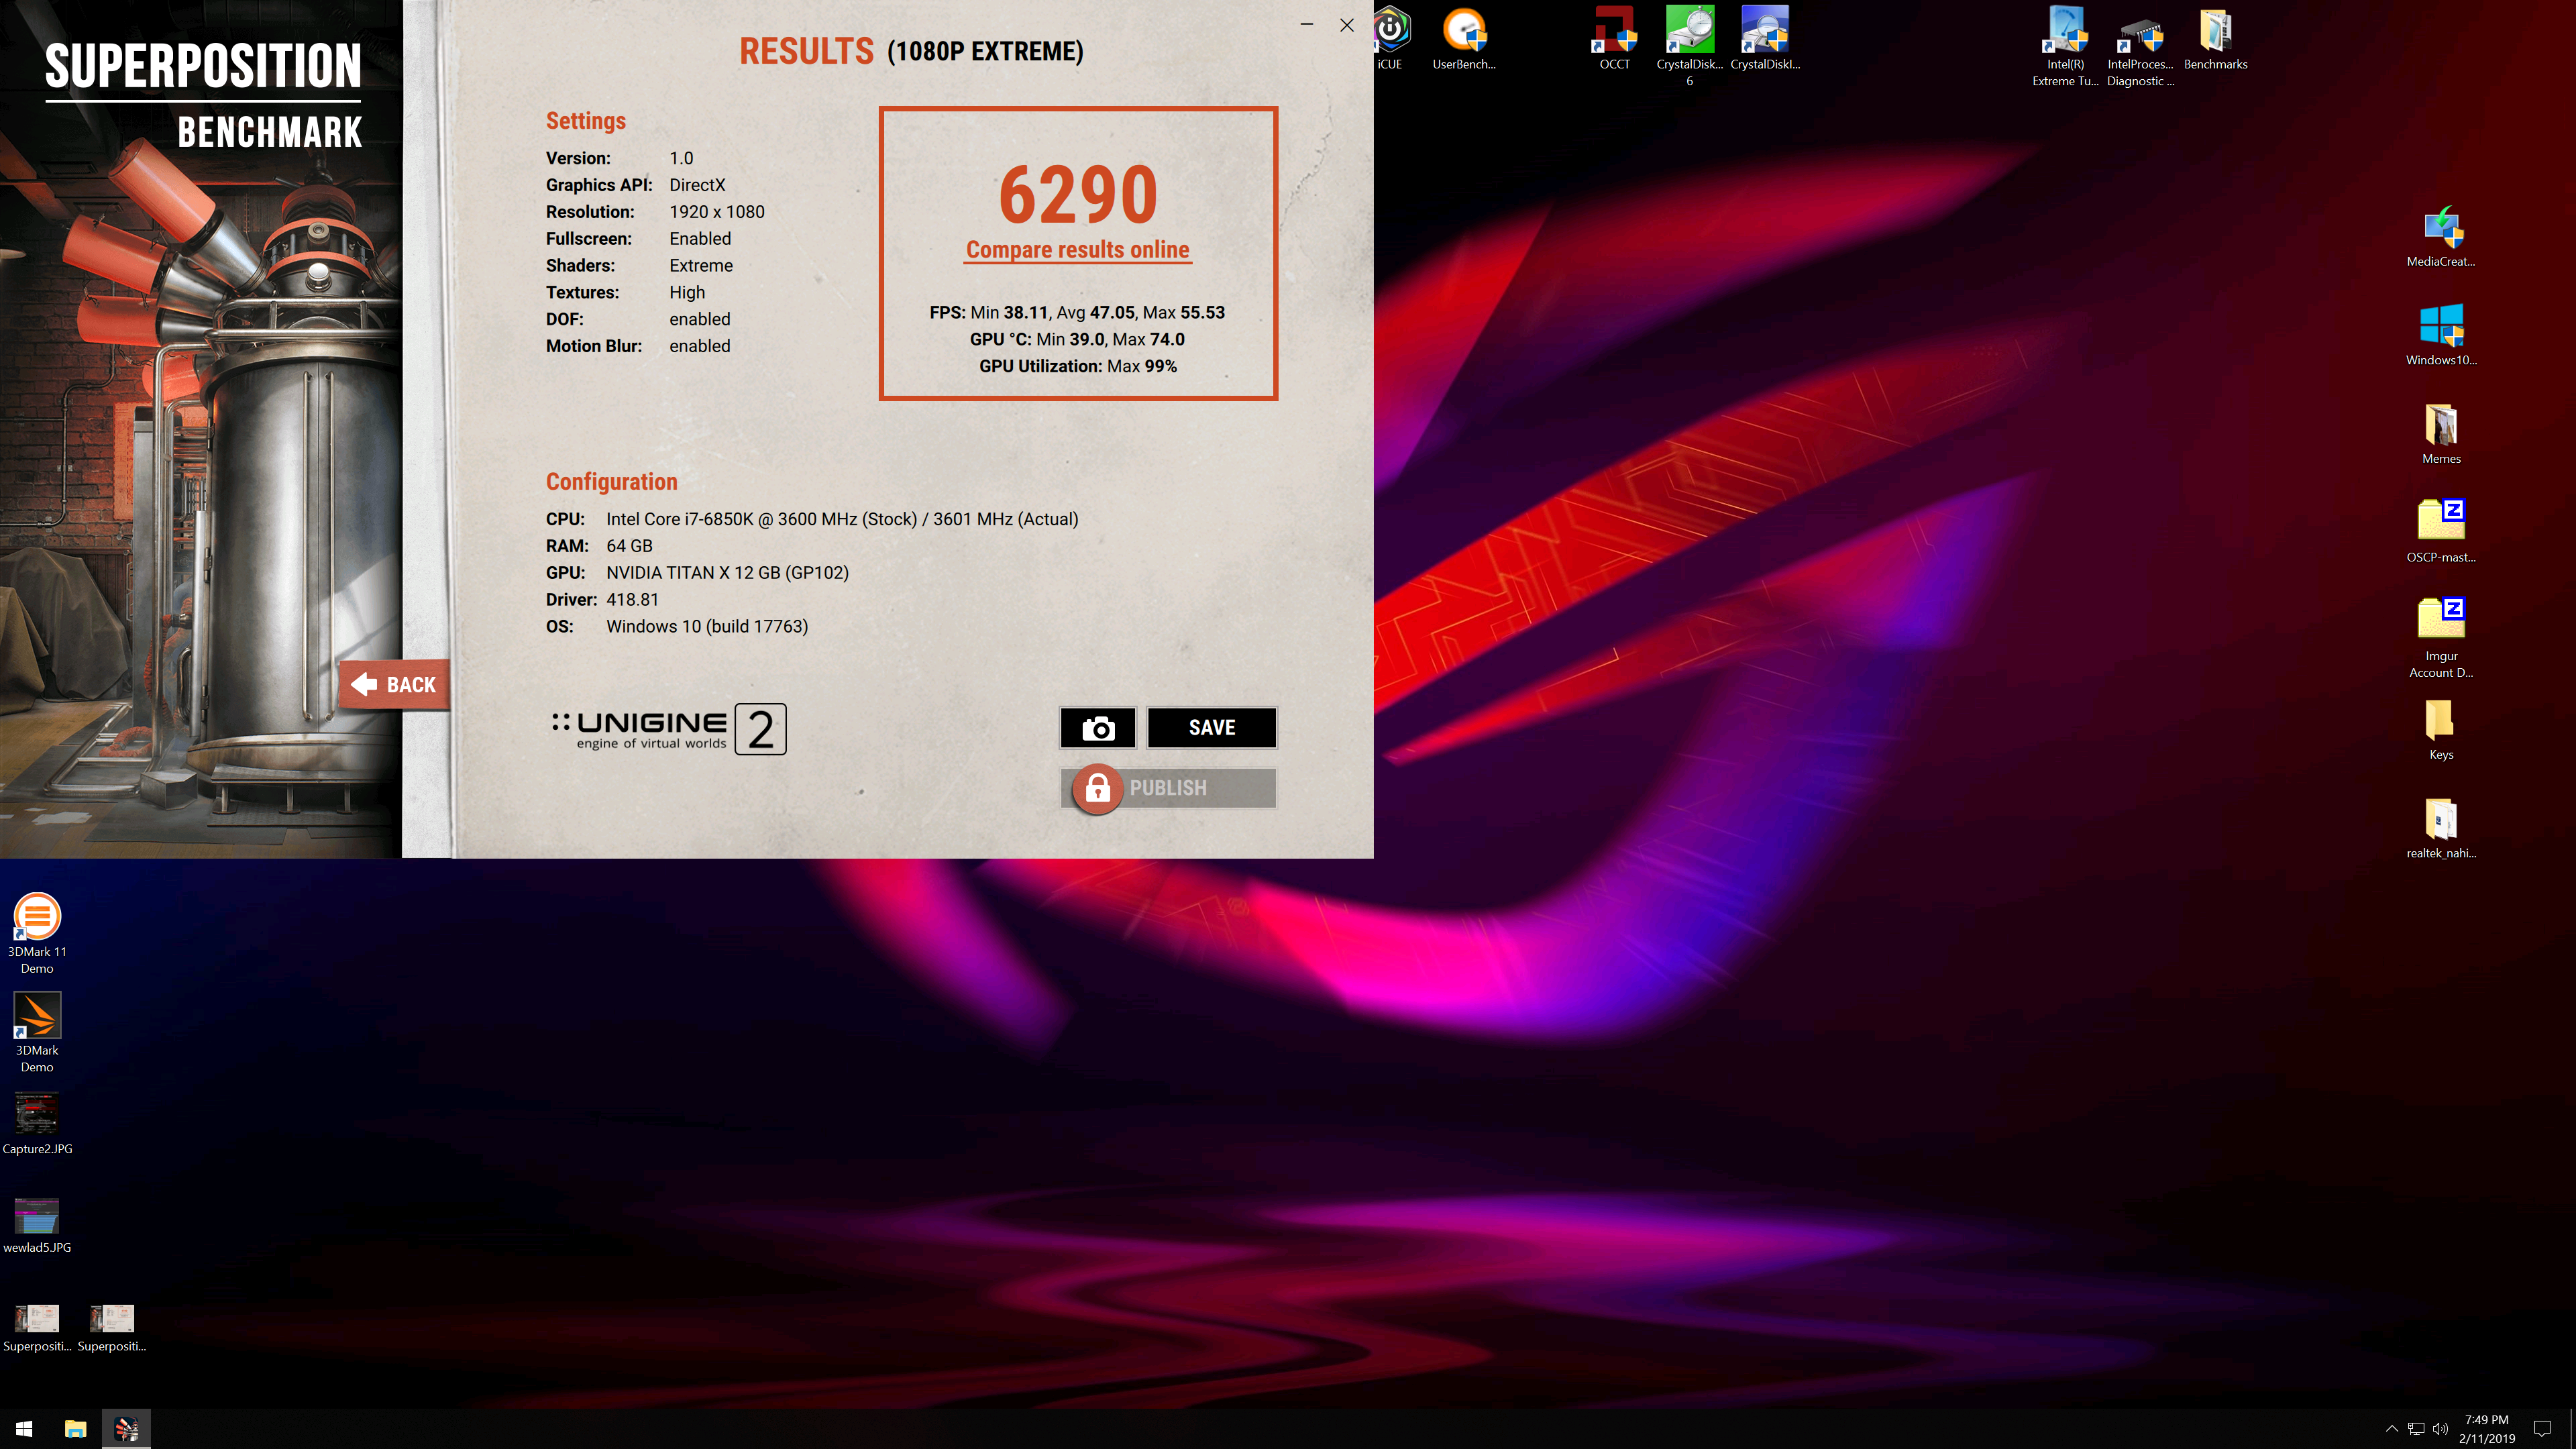The image size is (2576, 1449).
Task: Click the Unigine 2 engine logo
Action: [669, 729]
